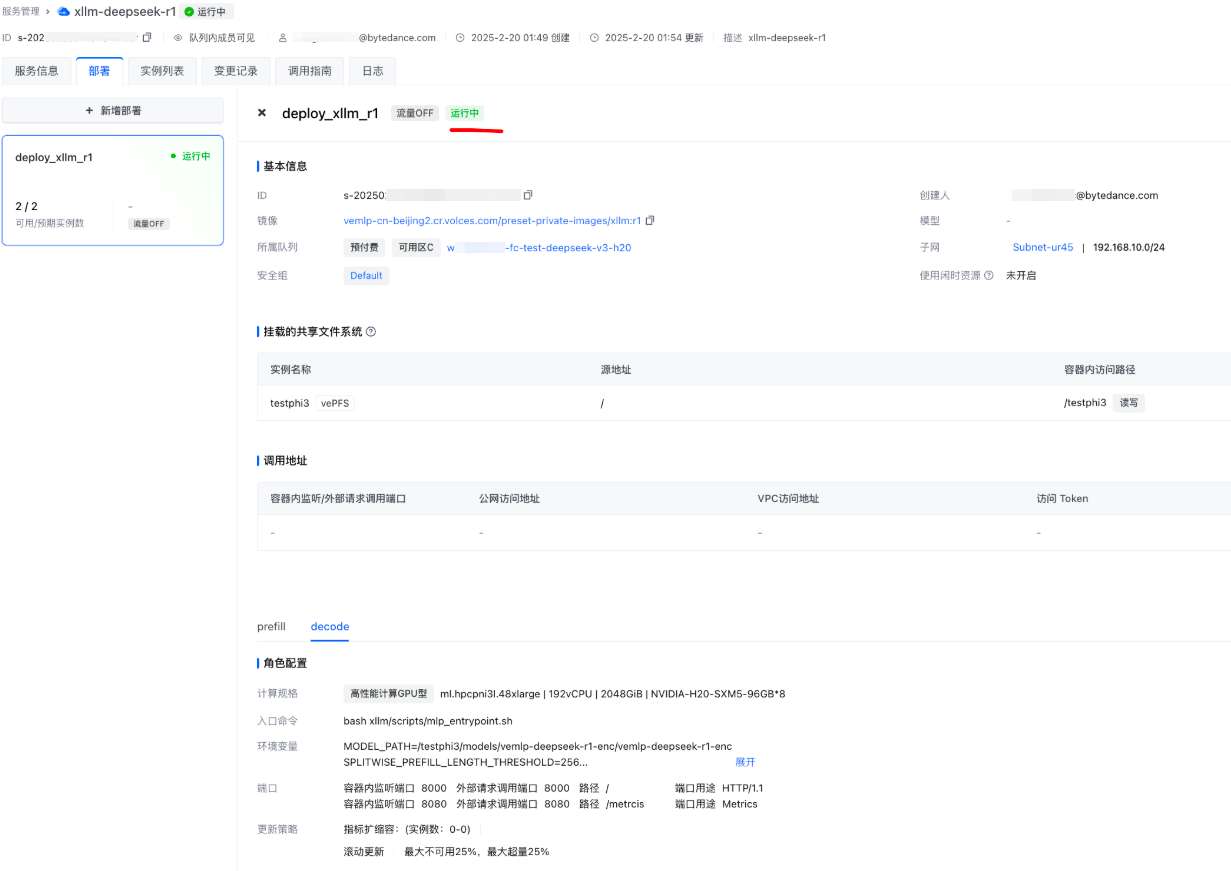Click the 192.168.10.0/24 subnet range
1231x871 pixels.
pos(1129,247)
